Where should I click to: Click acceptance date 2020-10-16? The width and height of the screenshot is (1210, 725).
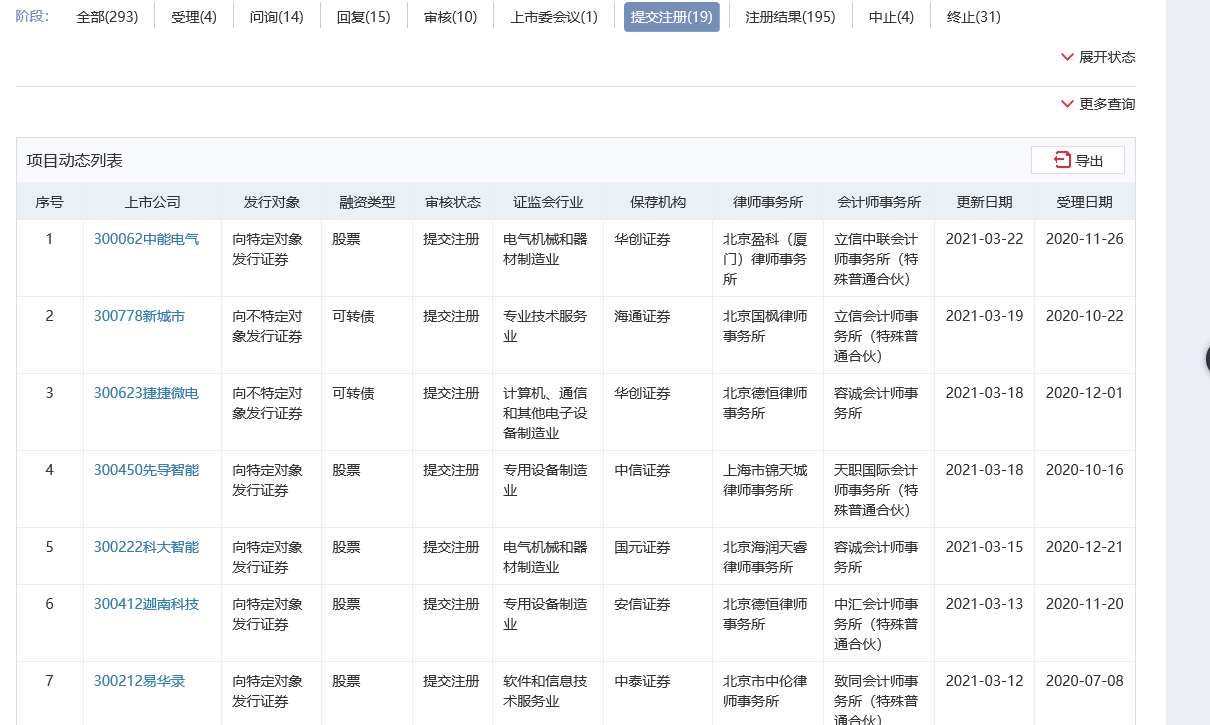click(1085, 470)
